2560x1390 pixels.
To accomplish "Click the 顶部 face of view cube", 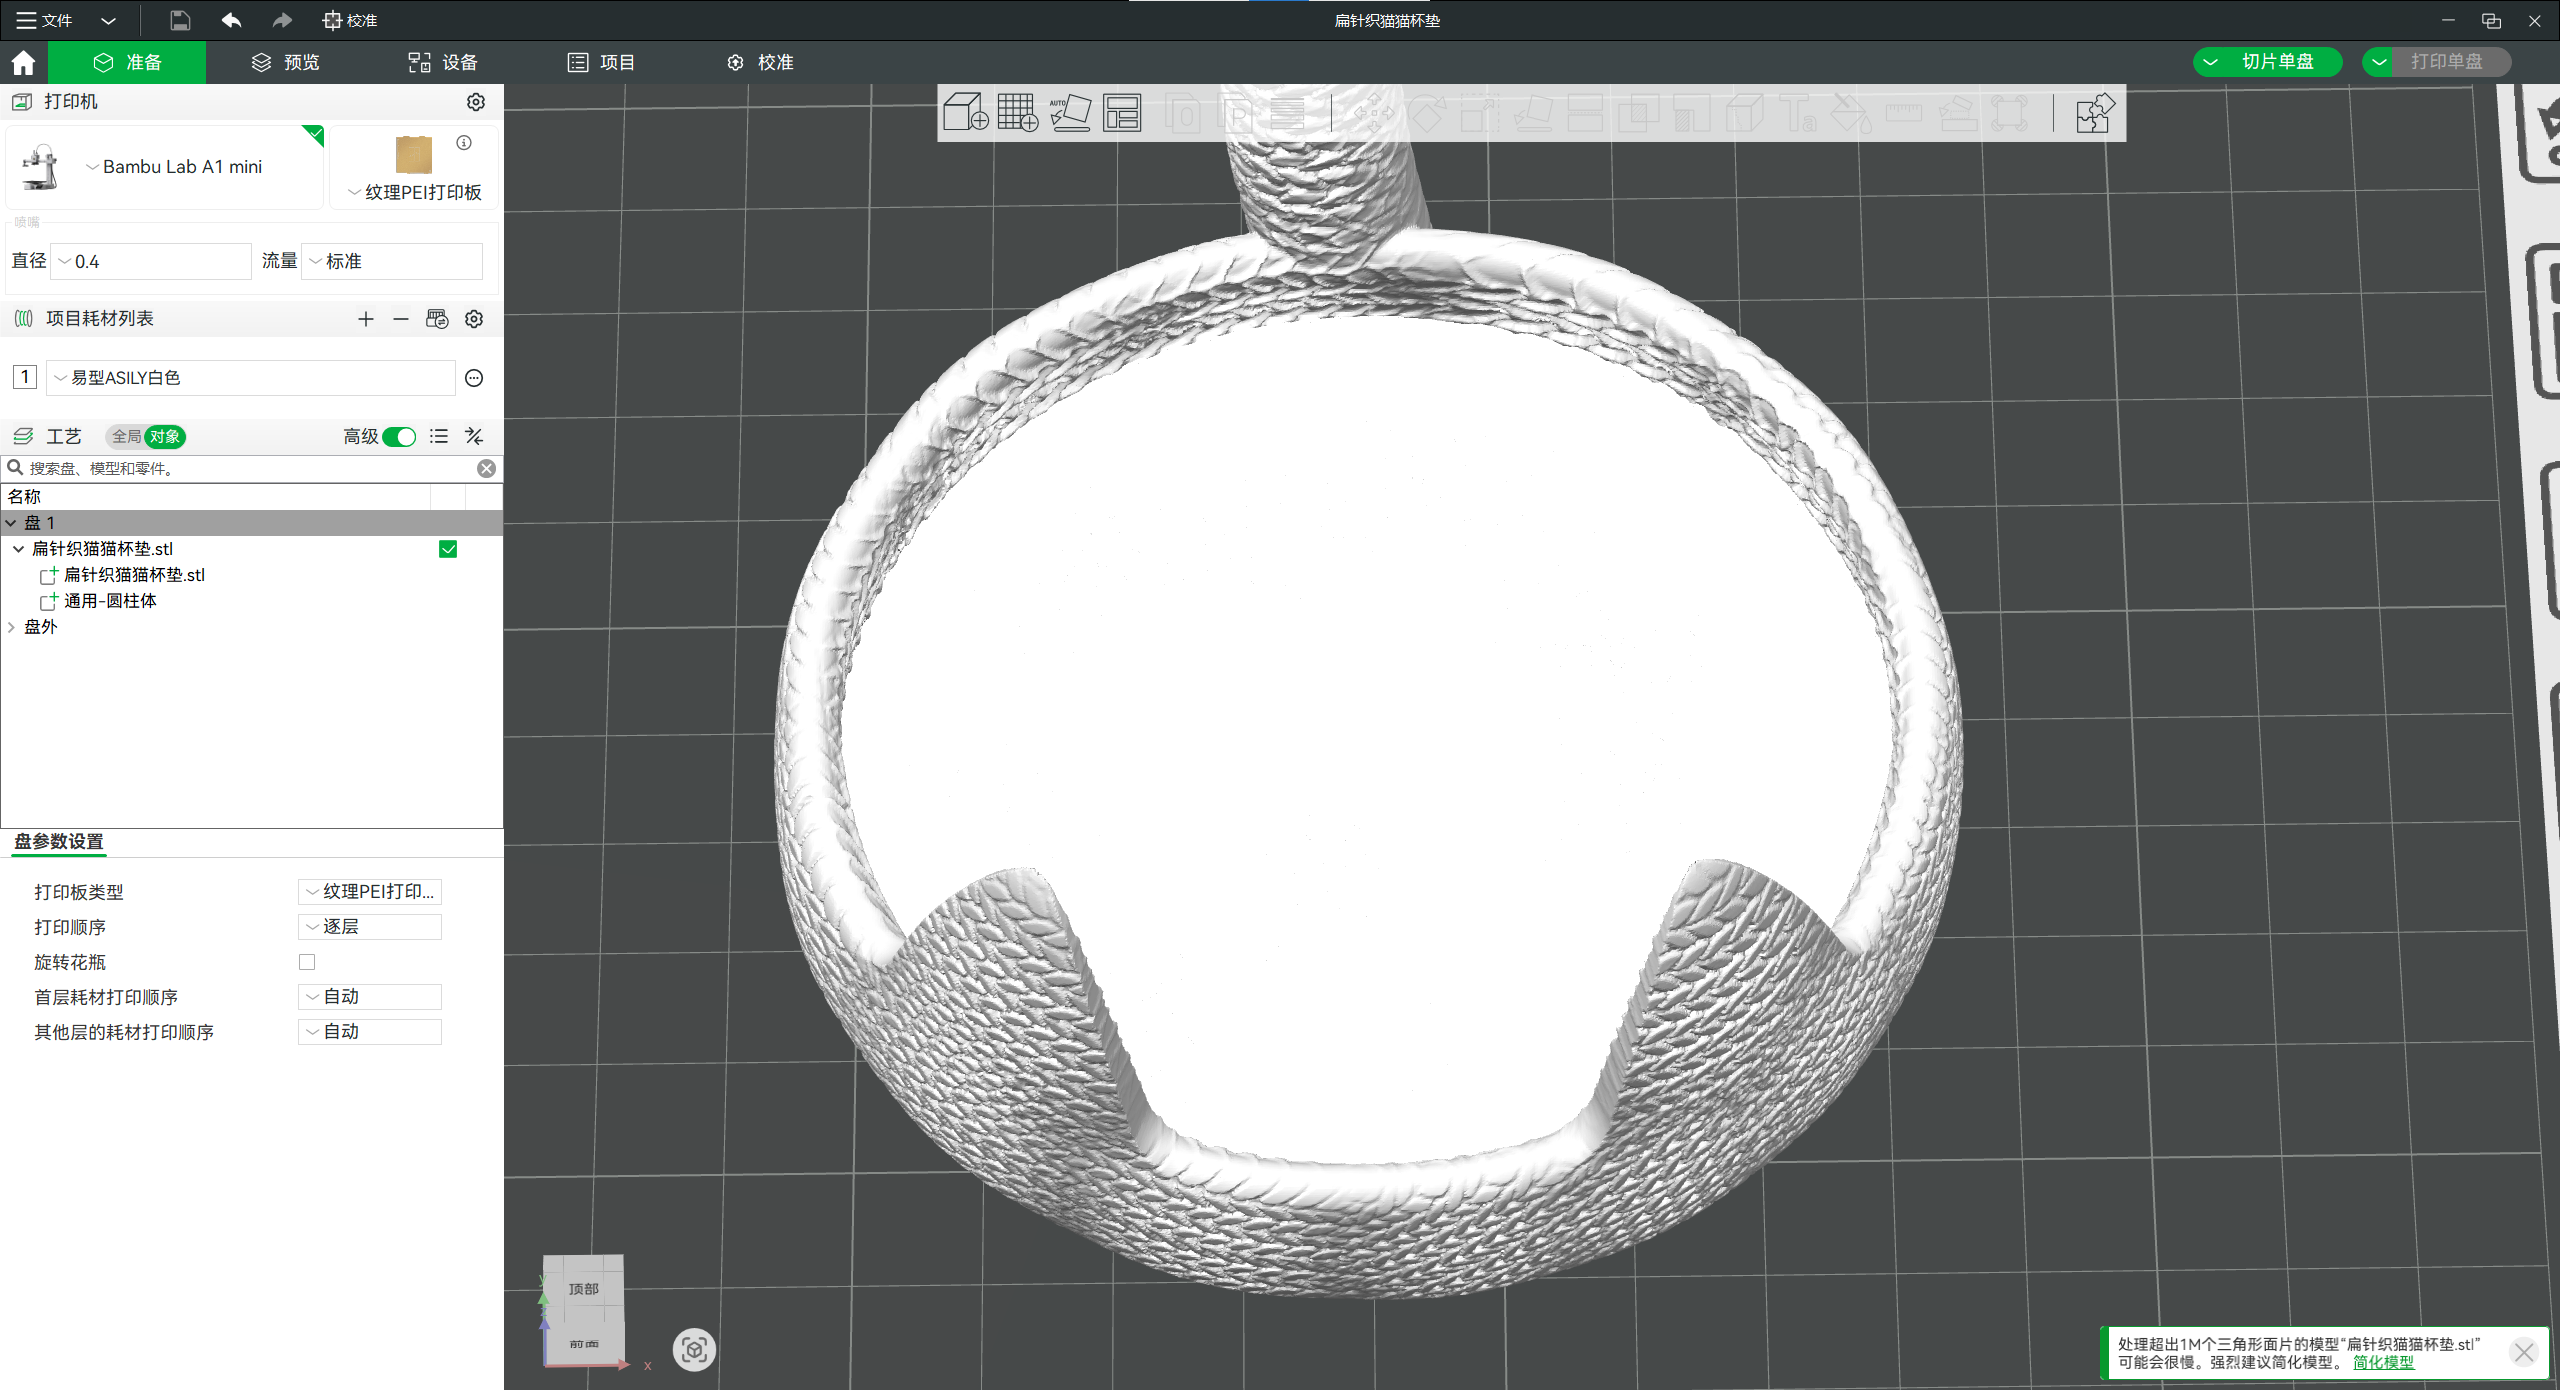I will (x=584, y=1289).
